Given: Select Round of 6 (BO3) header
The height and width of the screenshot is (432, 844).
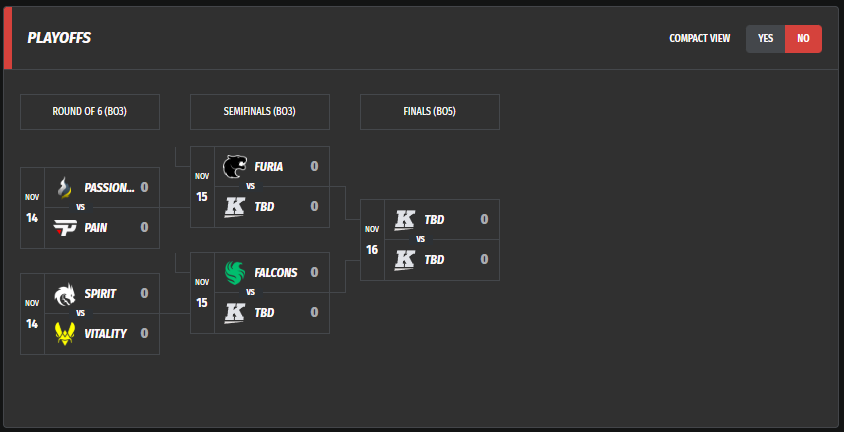Looking at the screenshot, I should coord(90,112).
